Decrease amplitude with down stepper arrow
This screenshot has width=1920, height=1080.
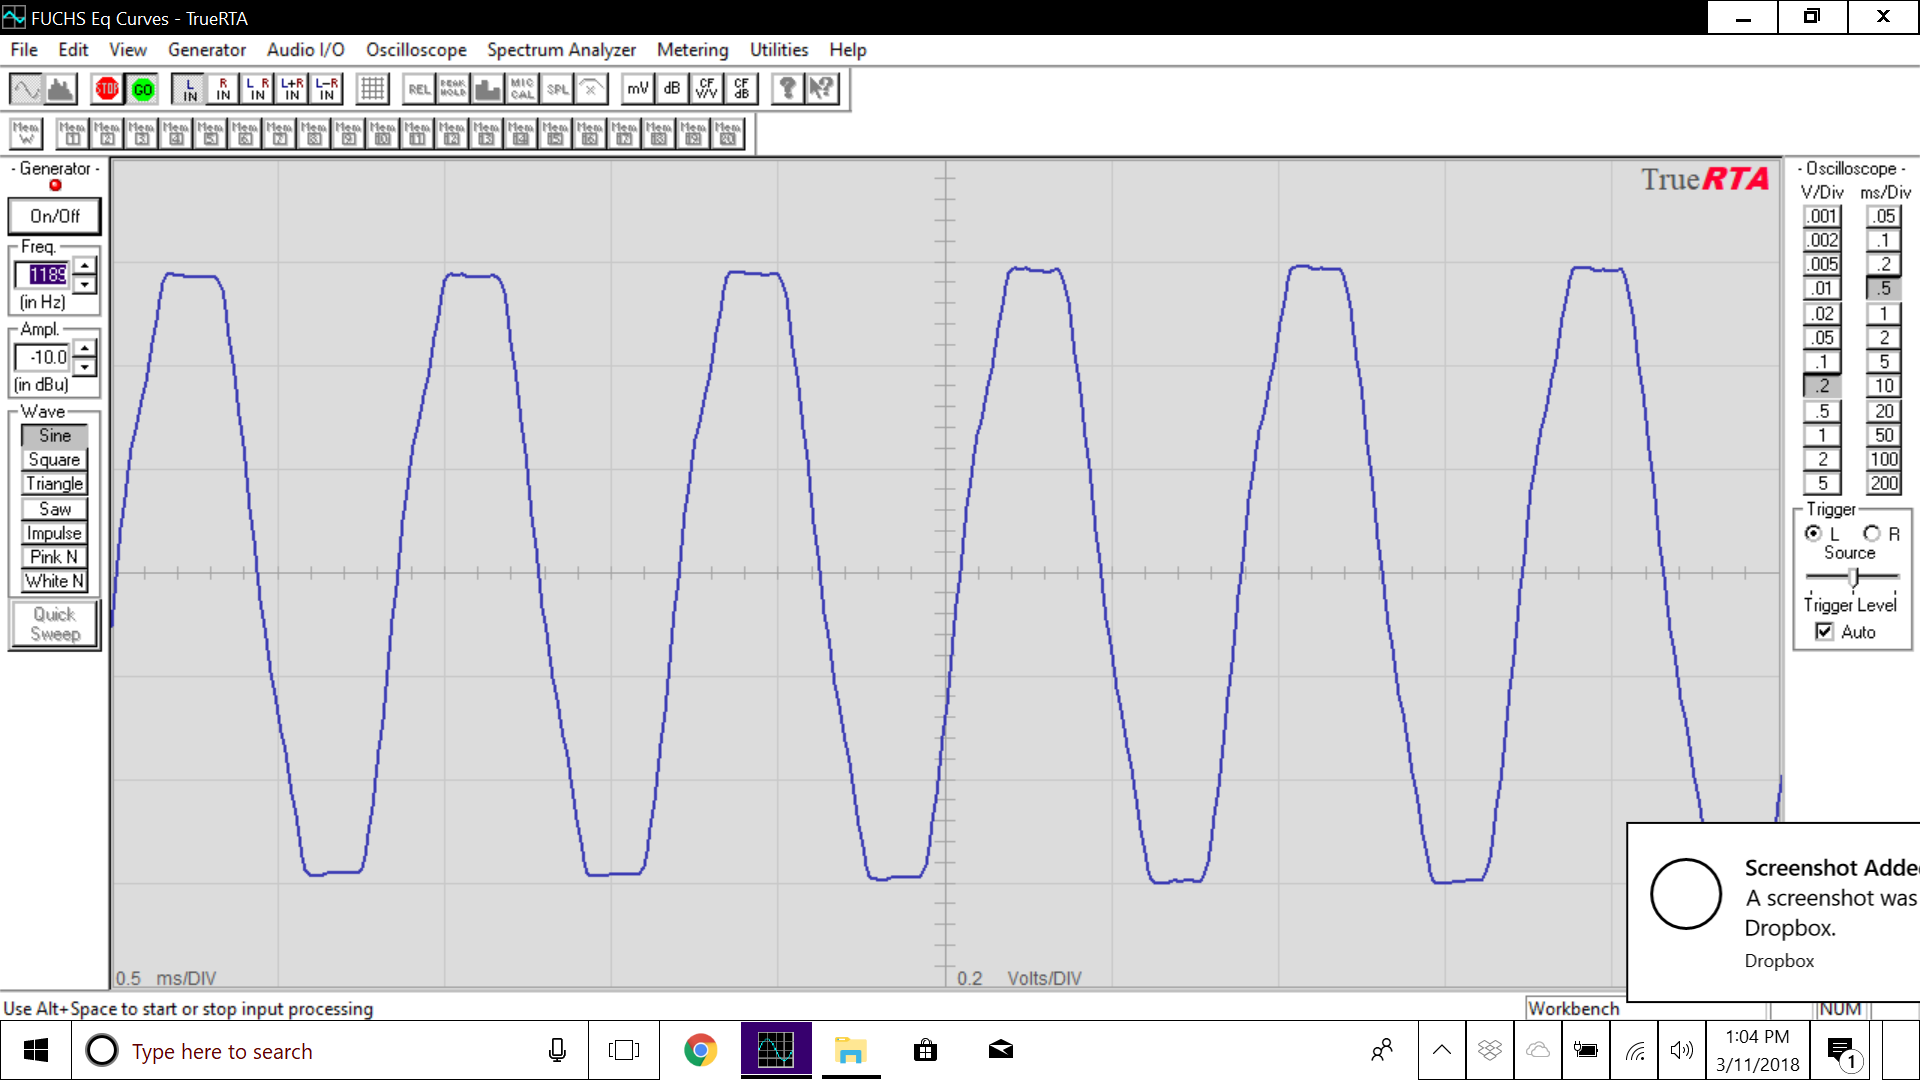(x=86, y=367)
